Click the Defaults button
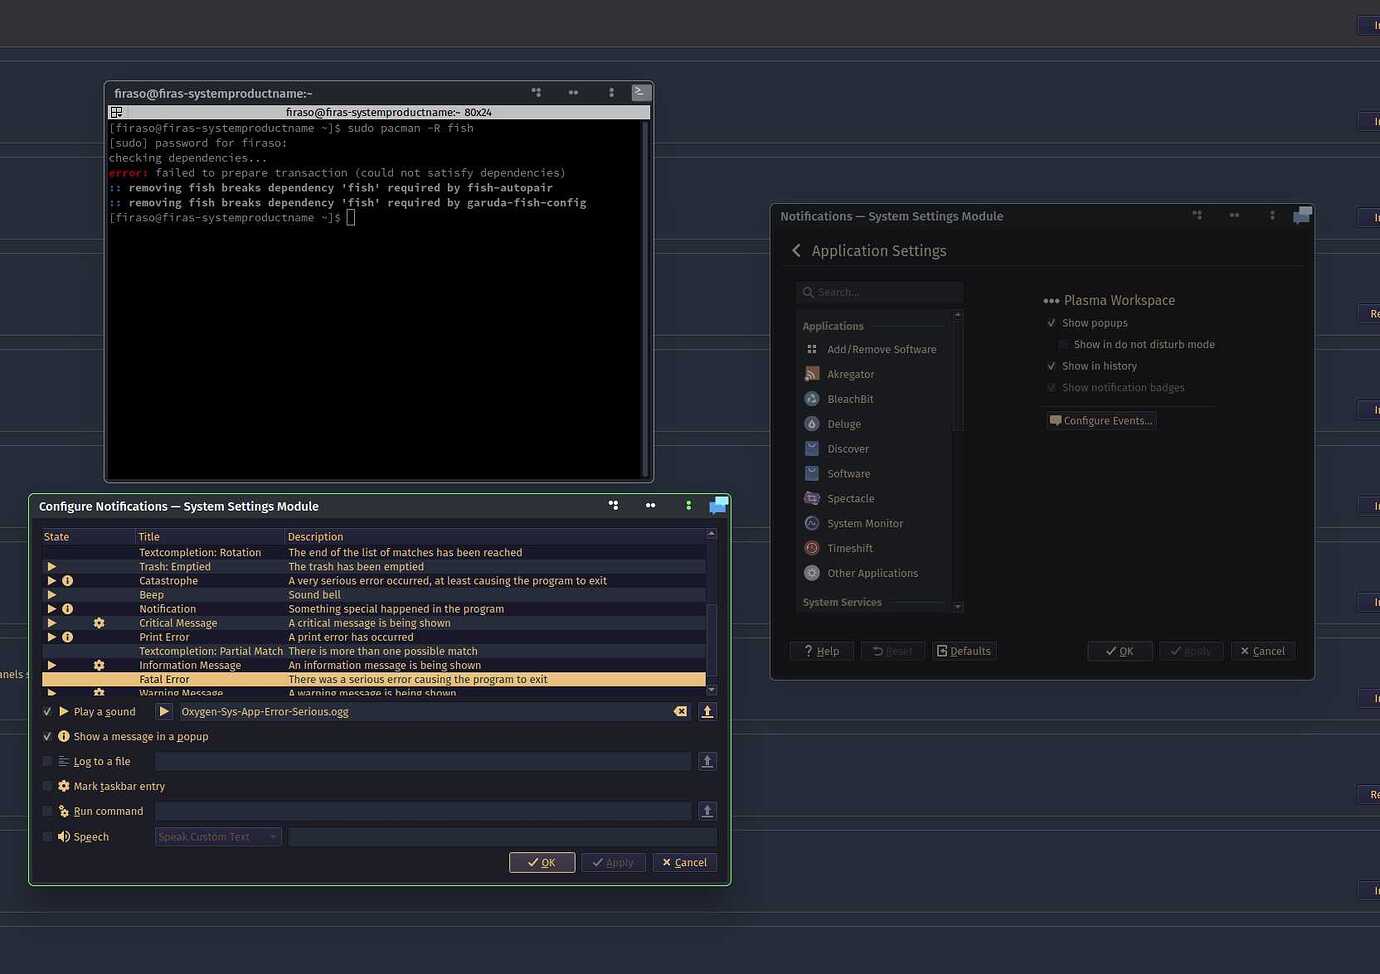1380x974 pixels. tap(963, 650)
